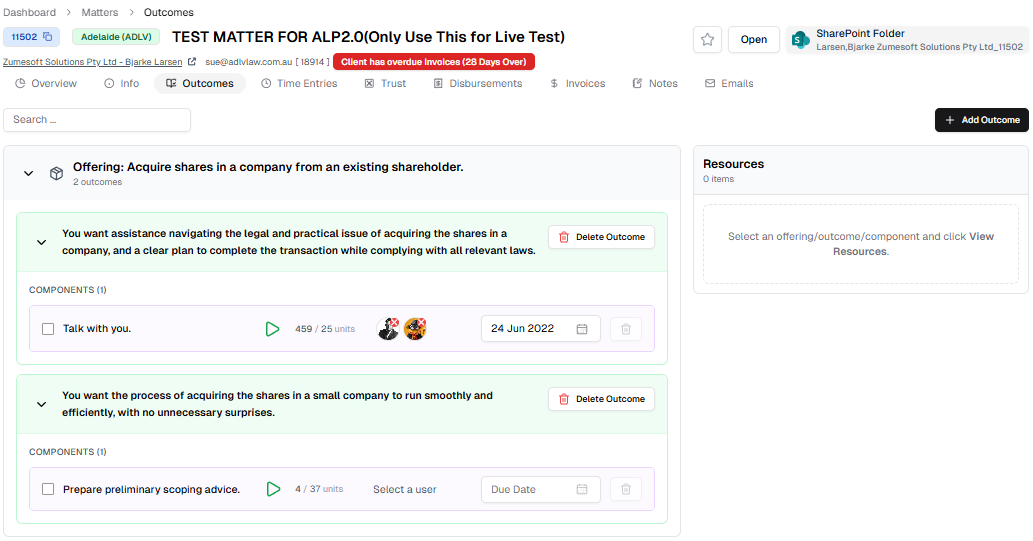Screen dimensions: 1033x541
Task: View the Invoices tab
Action: click(578, 84)
